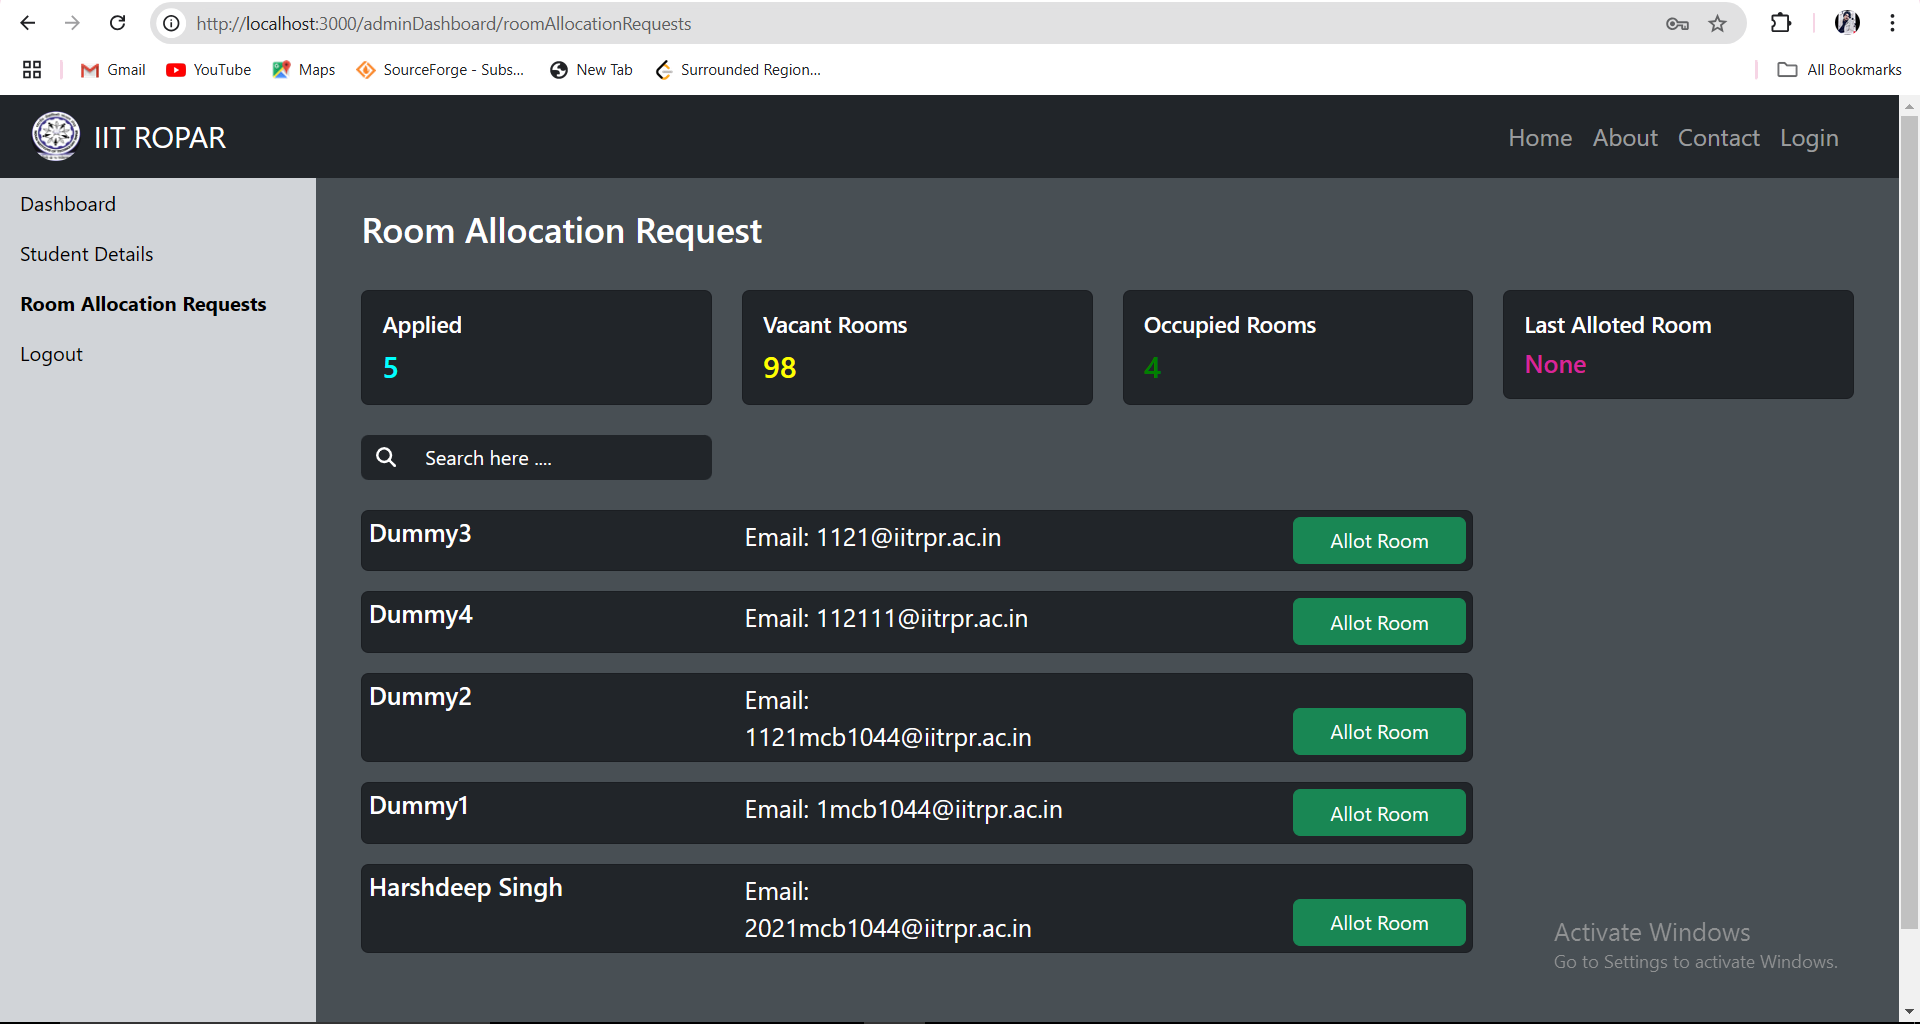This screenshot has height=1024, width=1920.
Task: Open the password key icon in address bar
Action: 1677,24
